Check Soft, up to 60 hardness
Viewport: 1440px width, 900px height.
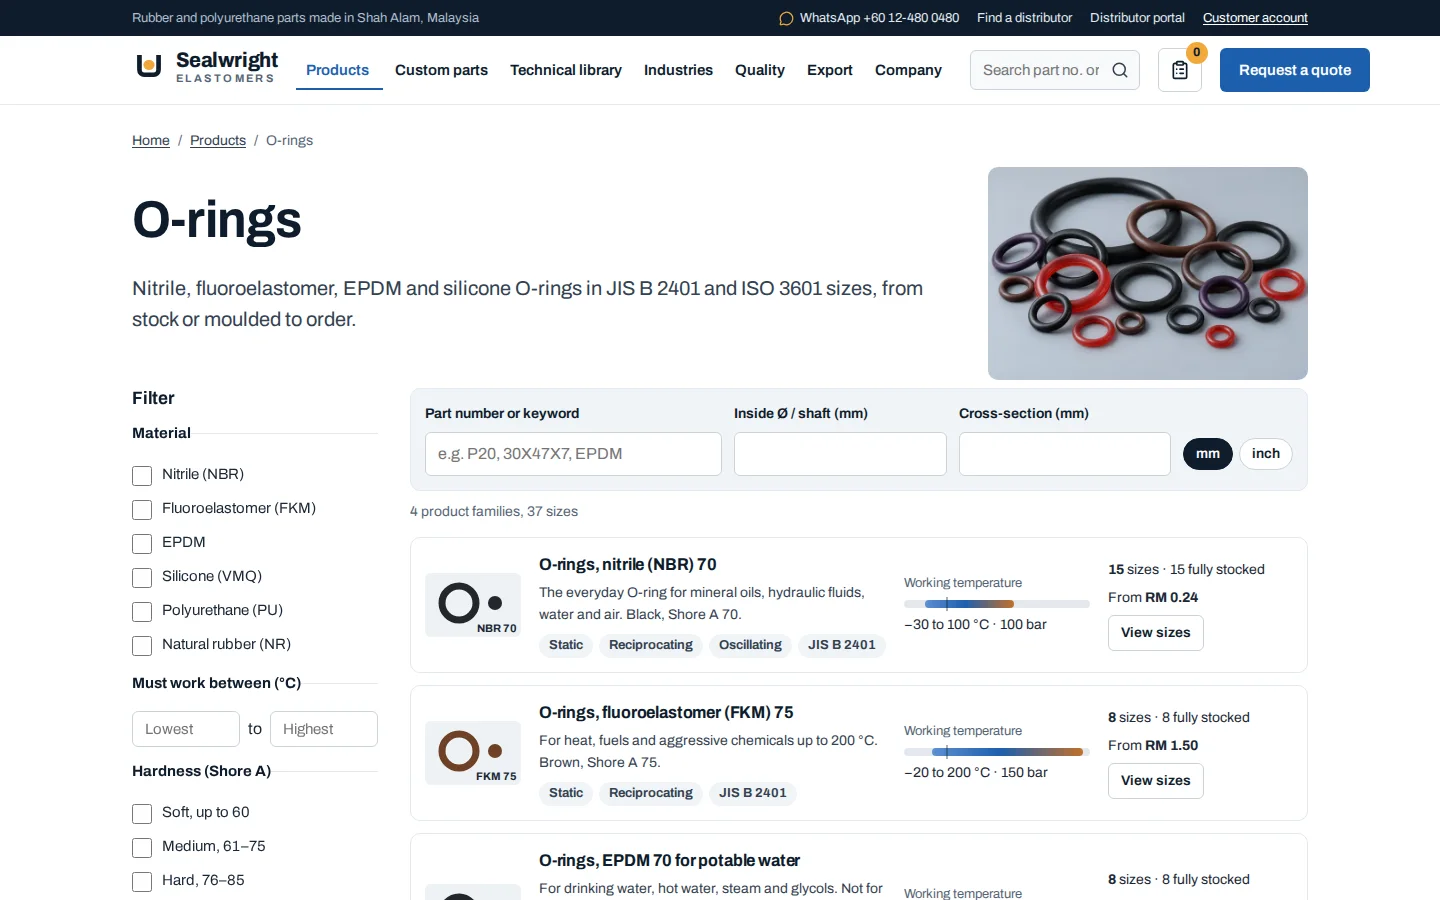click(142, 814)
